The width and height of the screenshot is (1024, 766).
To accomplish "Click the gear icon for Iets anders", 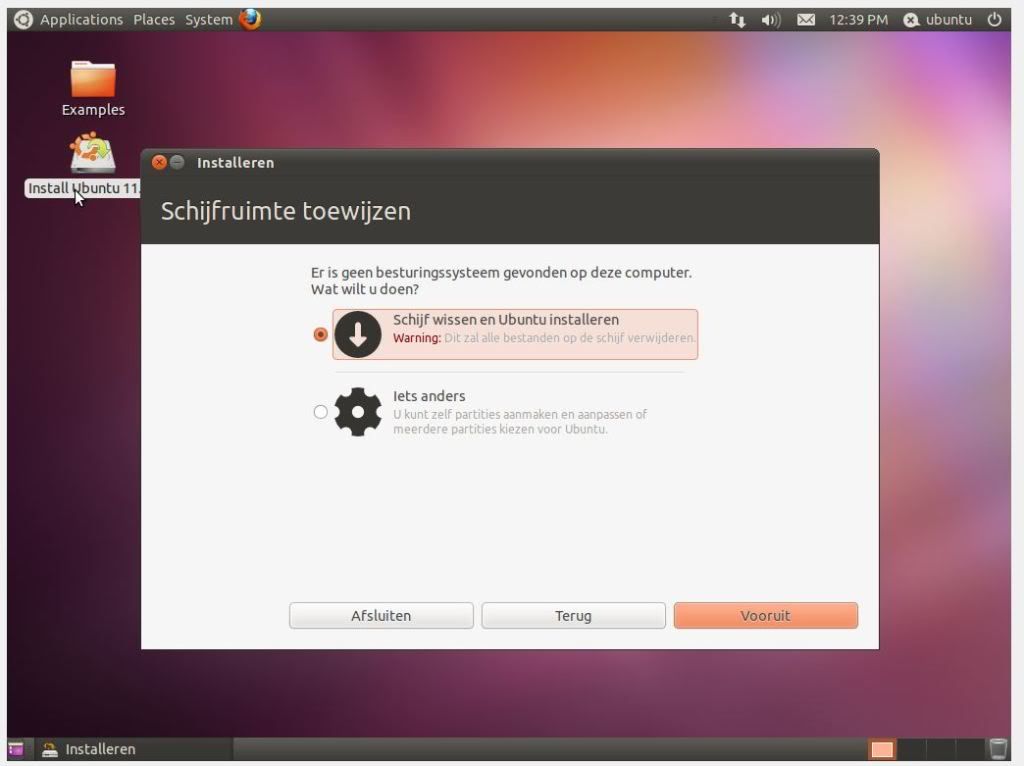I will click(x=358, y=411).
